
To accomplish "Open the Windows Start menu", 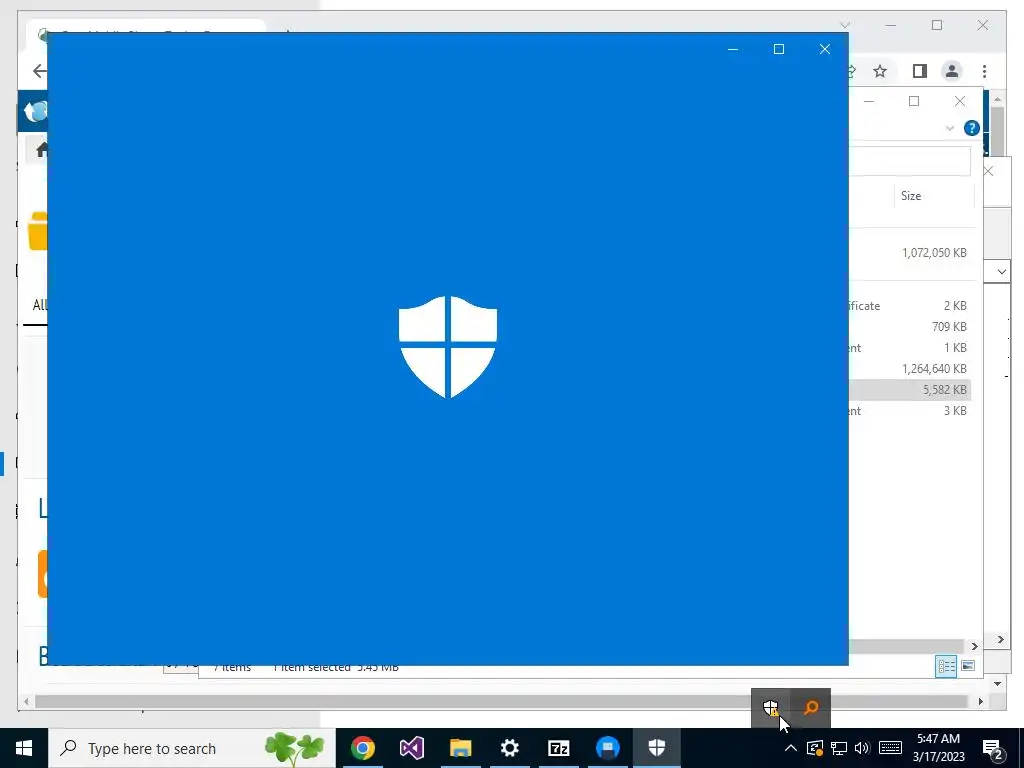I will (x=24, y=748).
